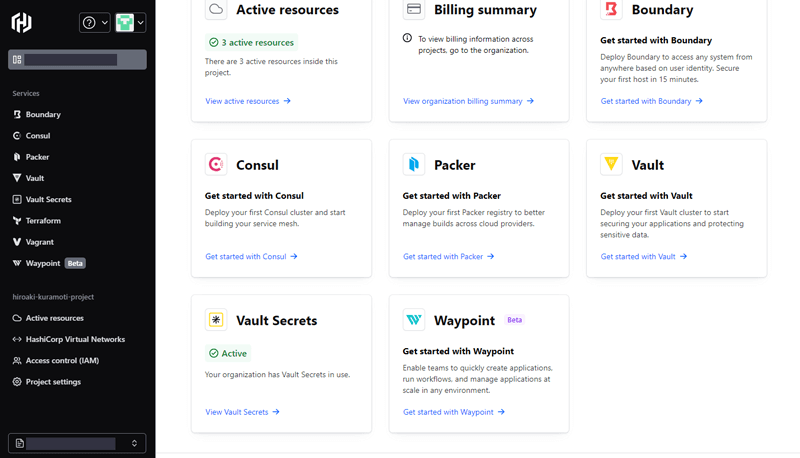Click the Active status badge on Vault Secrets

click(228, 353)
